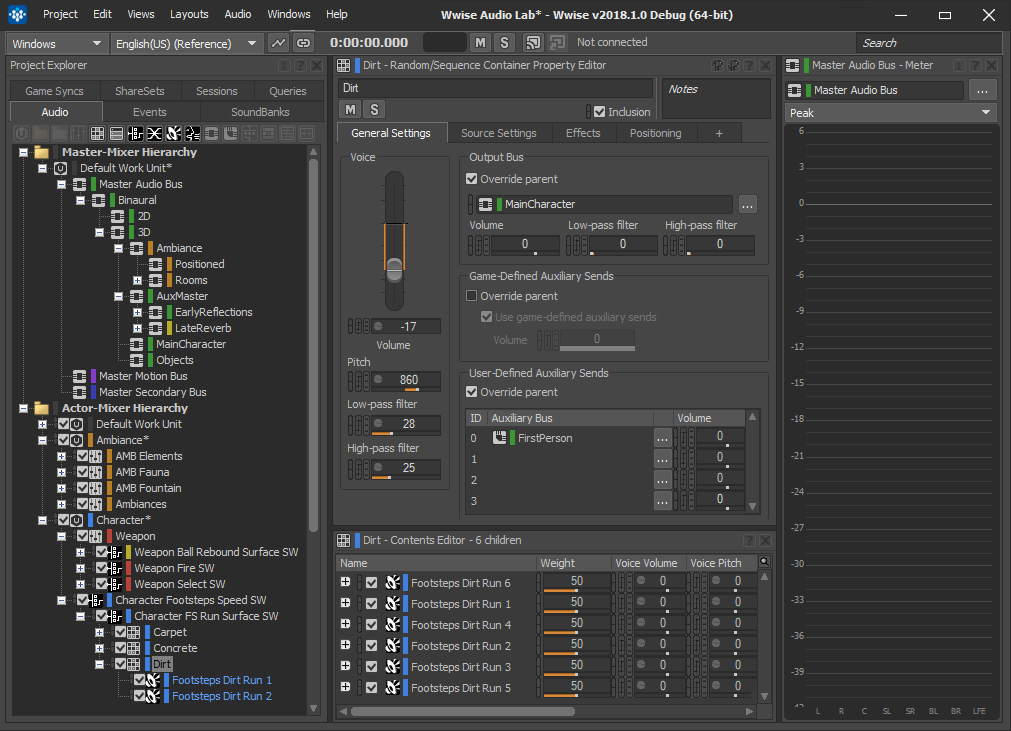Check Override parent under Game-Defined Auxiliary Sends
This screenshot has height=731, width=1011.
point(472,296)
